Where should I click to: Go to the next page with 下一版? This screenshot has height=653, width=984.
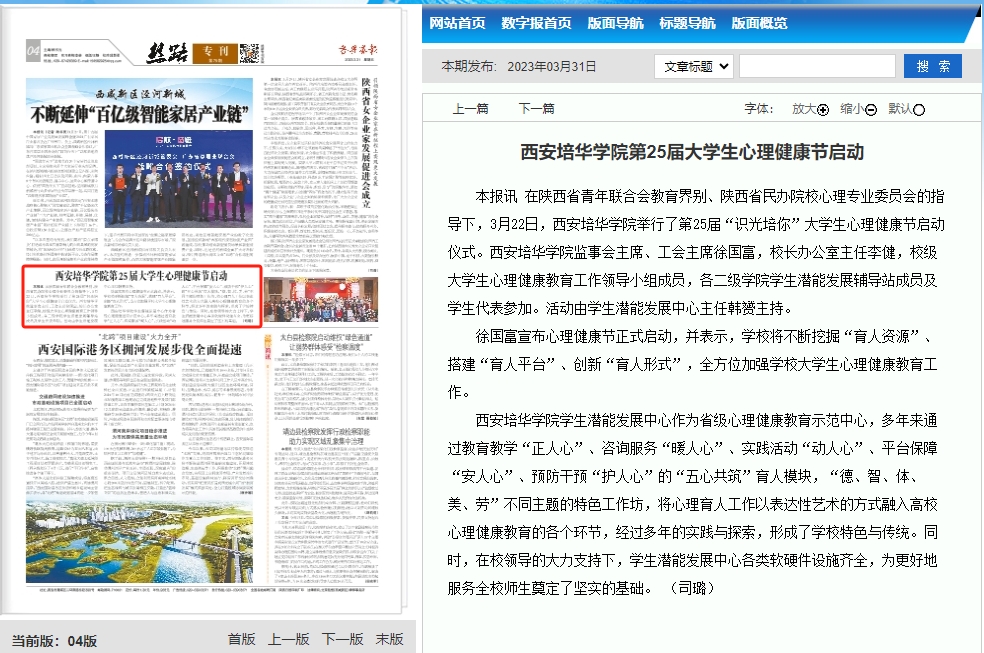pos(342,639)
